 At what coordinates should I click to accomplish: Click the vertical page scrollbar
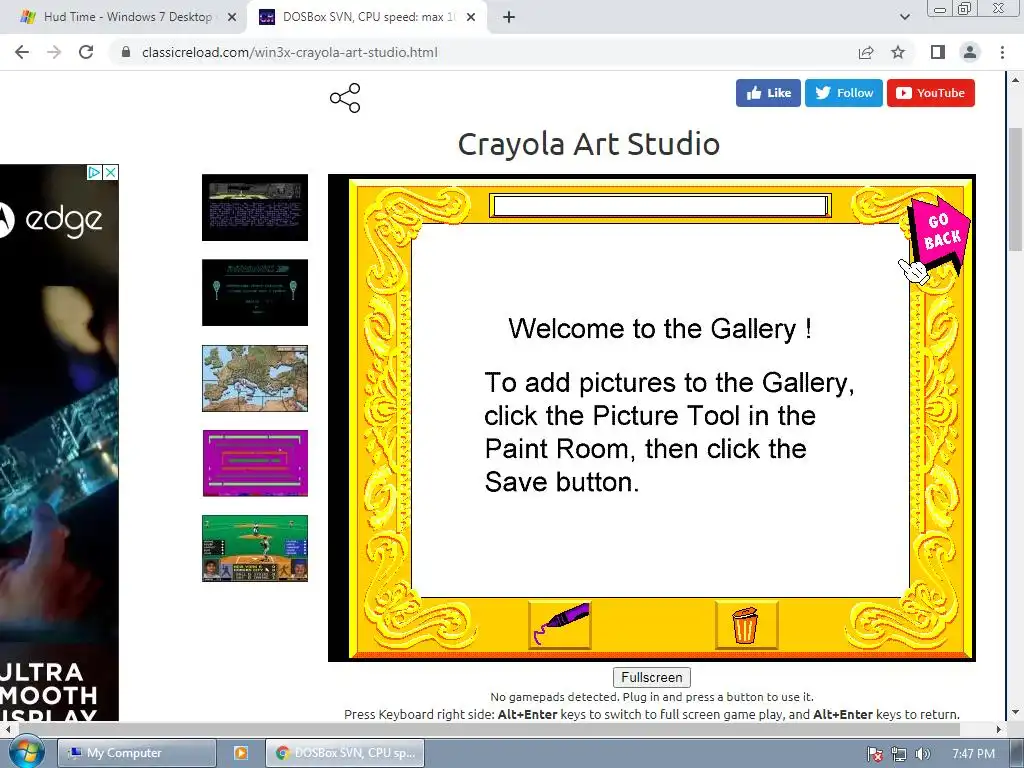[x=1015, y=189]
